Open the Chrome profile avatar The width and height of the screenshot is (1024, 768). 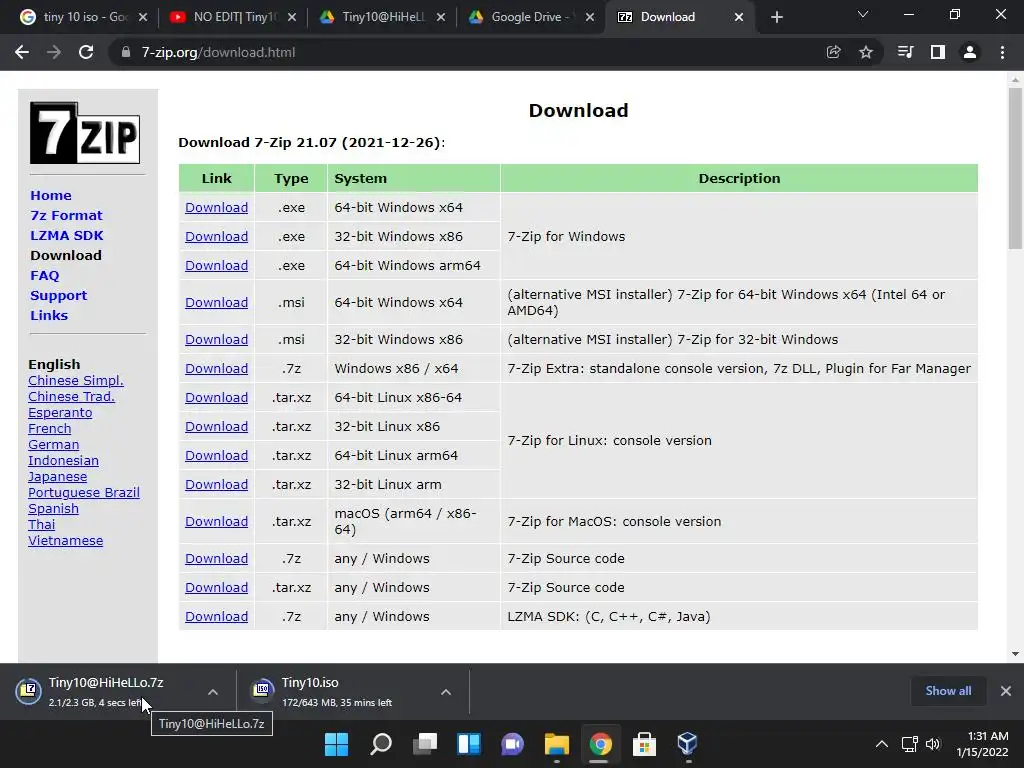(x=970, y=52)
